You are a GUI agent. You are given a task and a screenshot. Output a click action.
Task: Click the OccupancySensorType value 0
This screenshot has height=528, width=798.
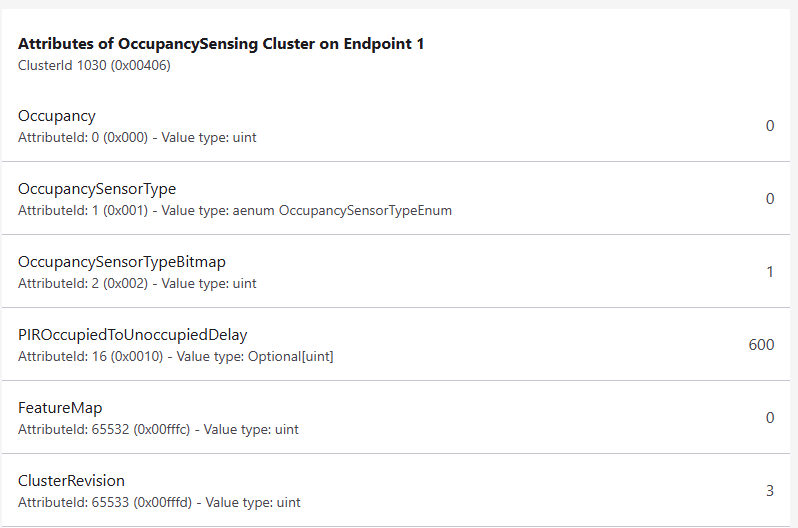click(770, 199)
